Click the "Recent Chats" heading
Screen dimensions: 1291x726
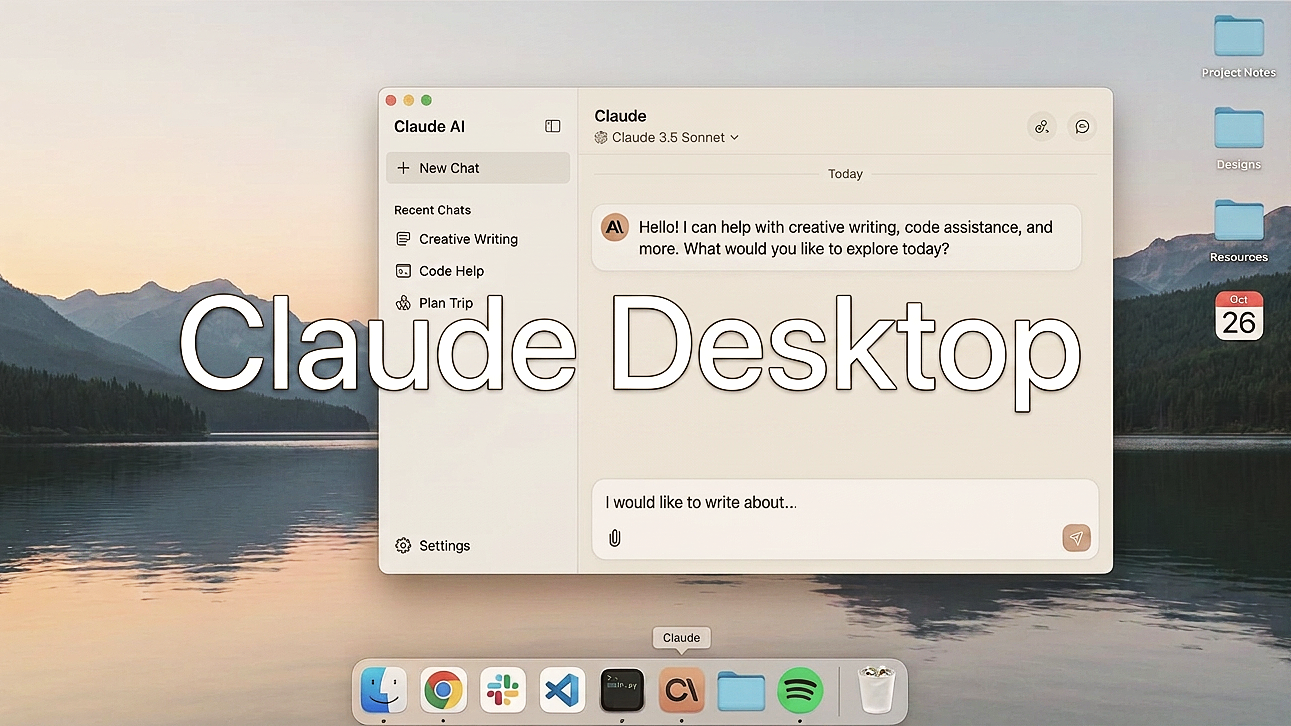432,210
